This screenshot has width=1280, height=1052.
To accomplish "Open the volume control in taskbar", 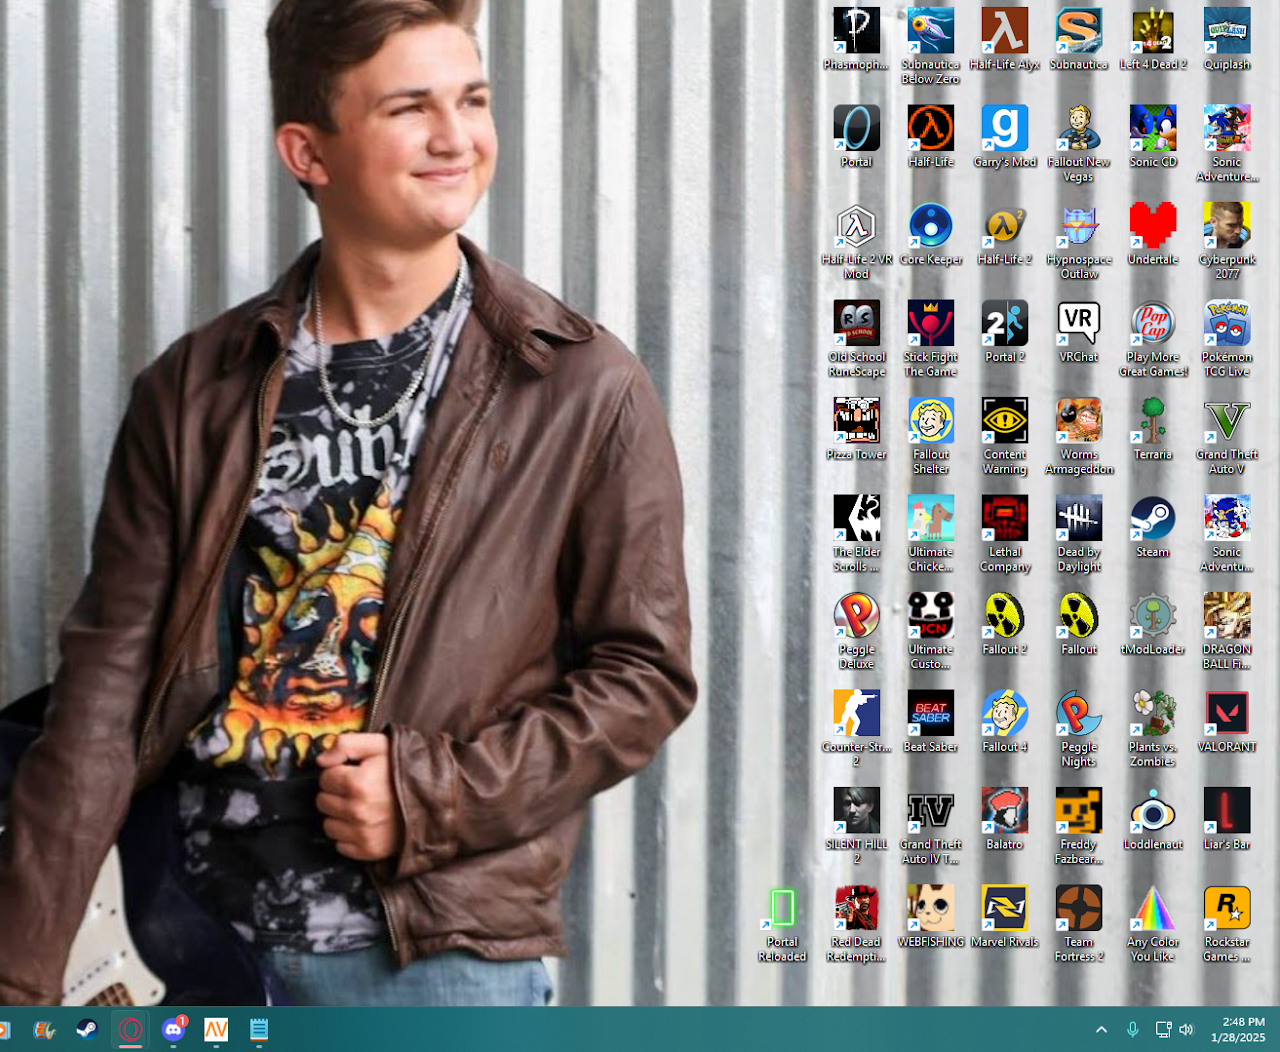I will [x=1187, y=1030].
